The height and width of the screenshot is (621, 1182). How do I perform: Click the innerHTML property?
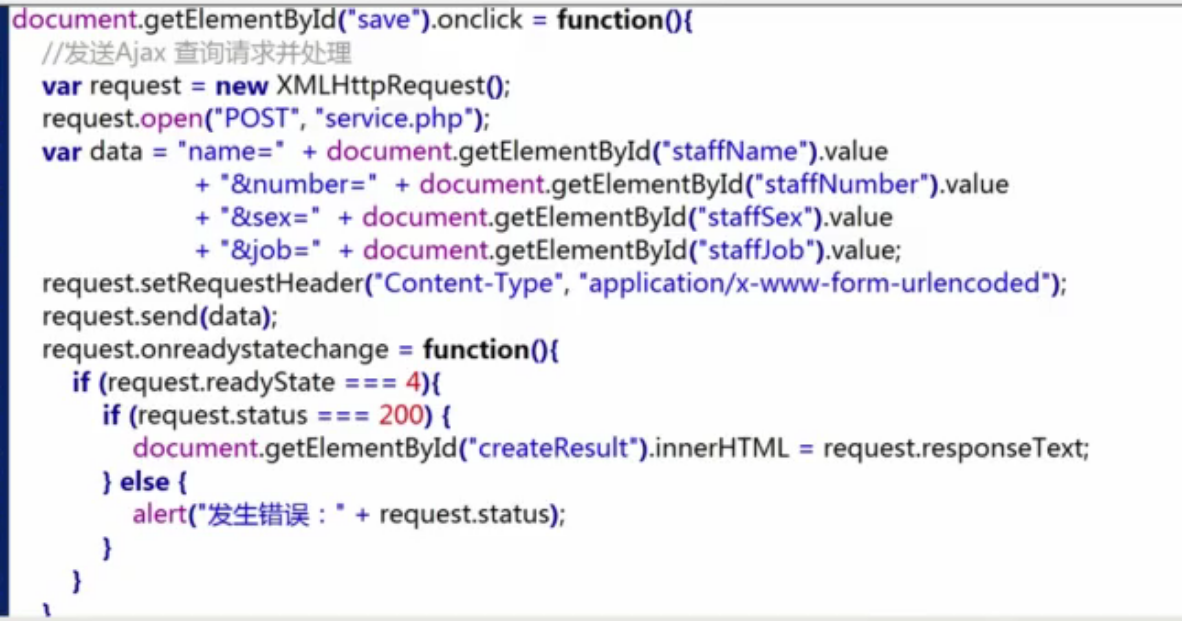[x=721, y=448]
